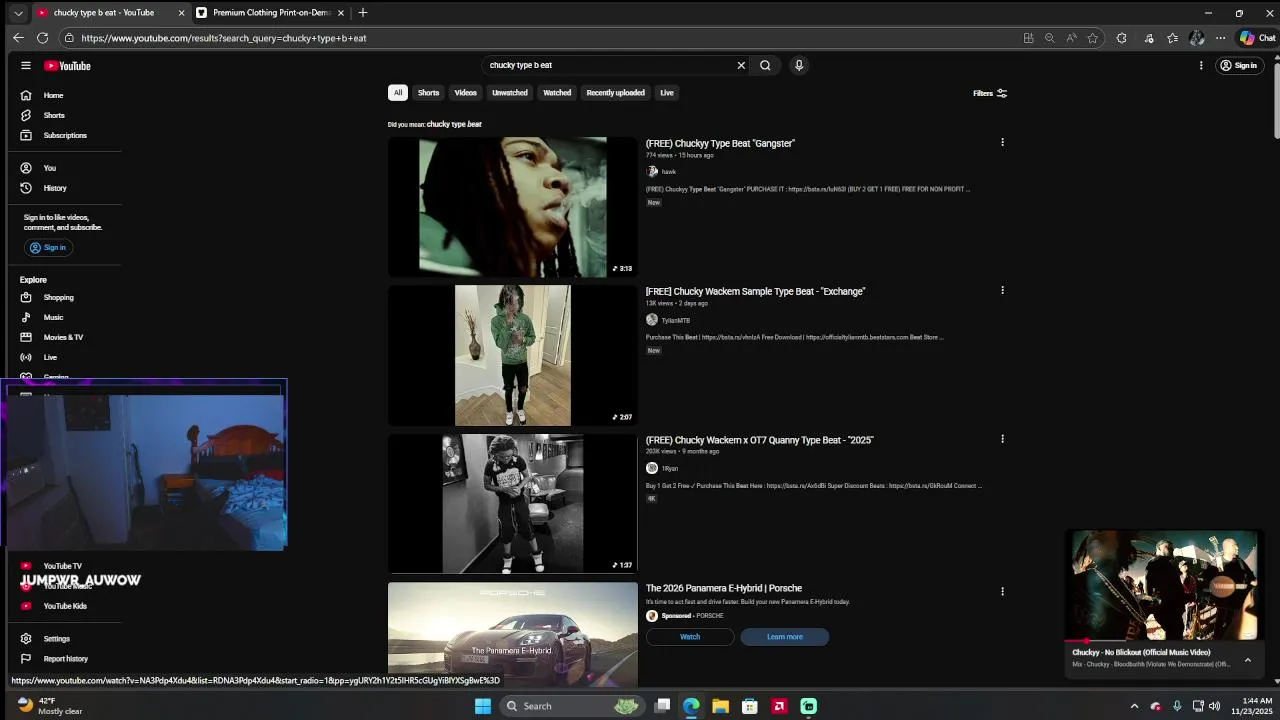Open the TylianMTB channel link
Viewport: 1280px width, 720px height.
(x=676, y=320)
